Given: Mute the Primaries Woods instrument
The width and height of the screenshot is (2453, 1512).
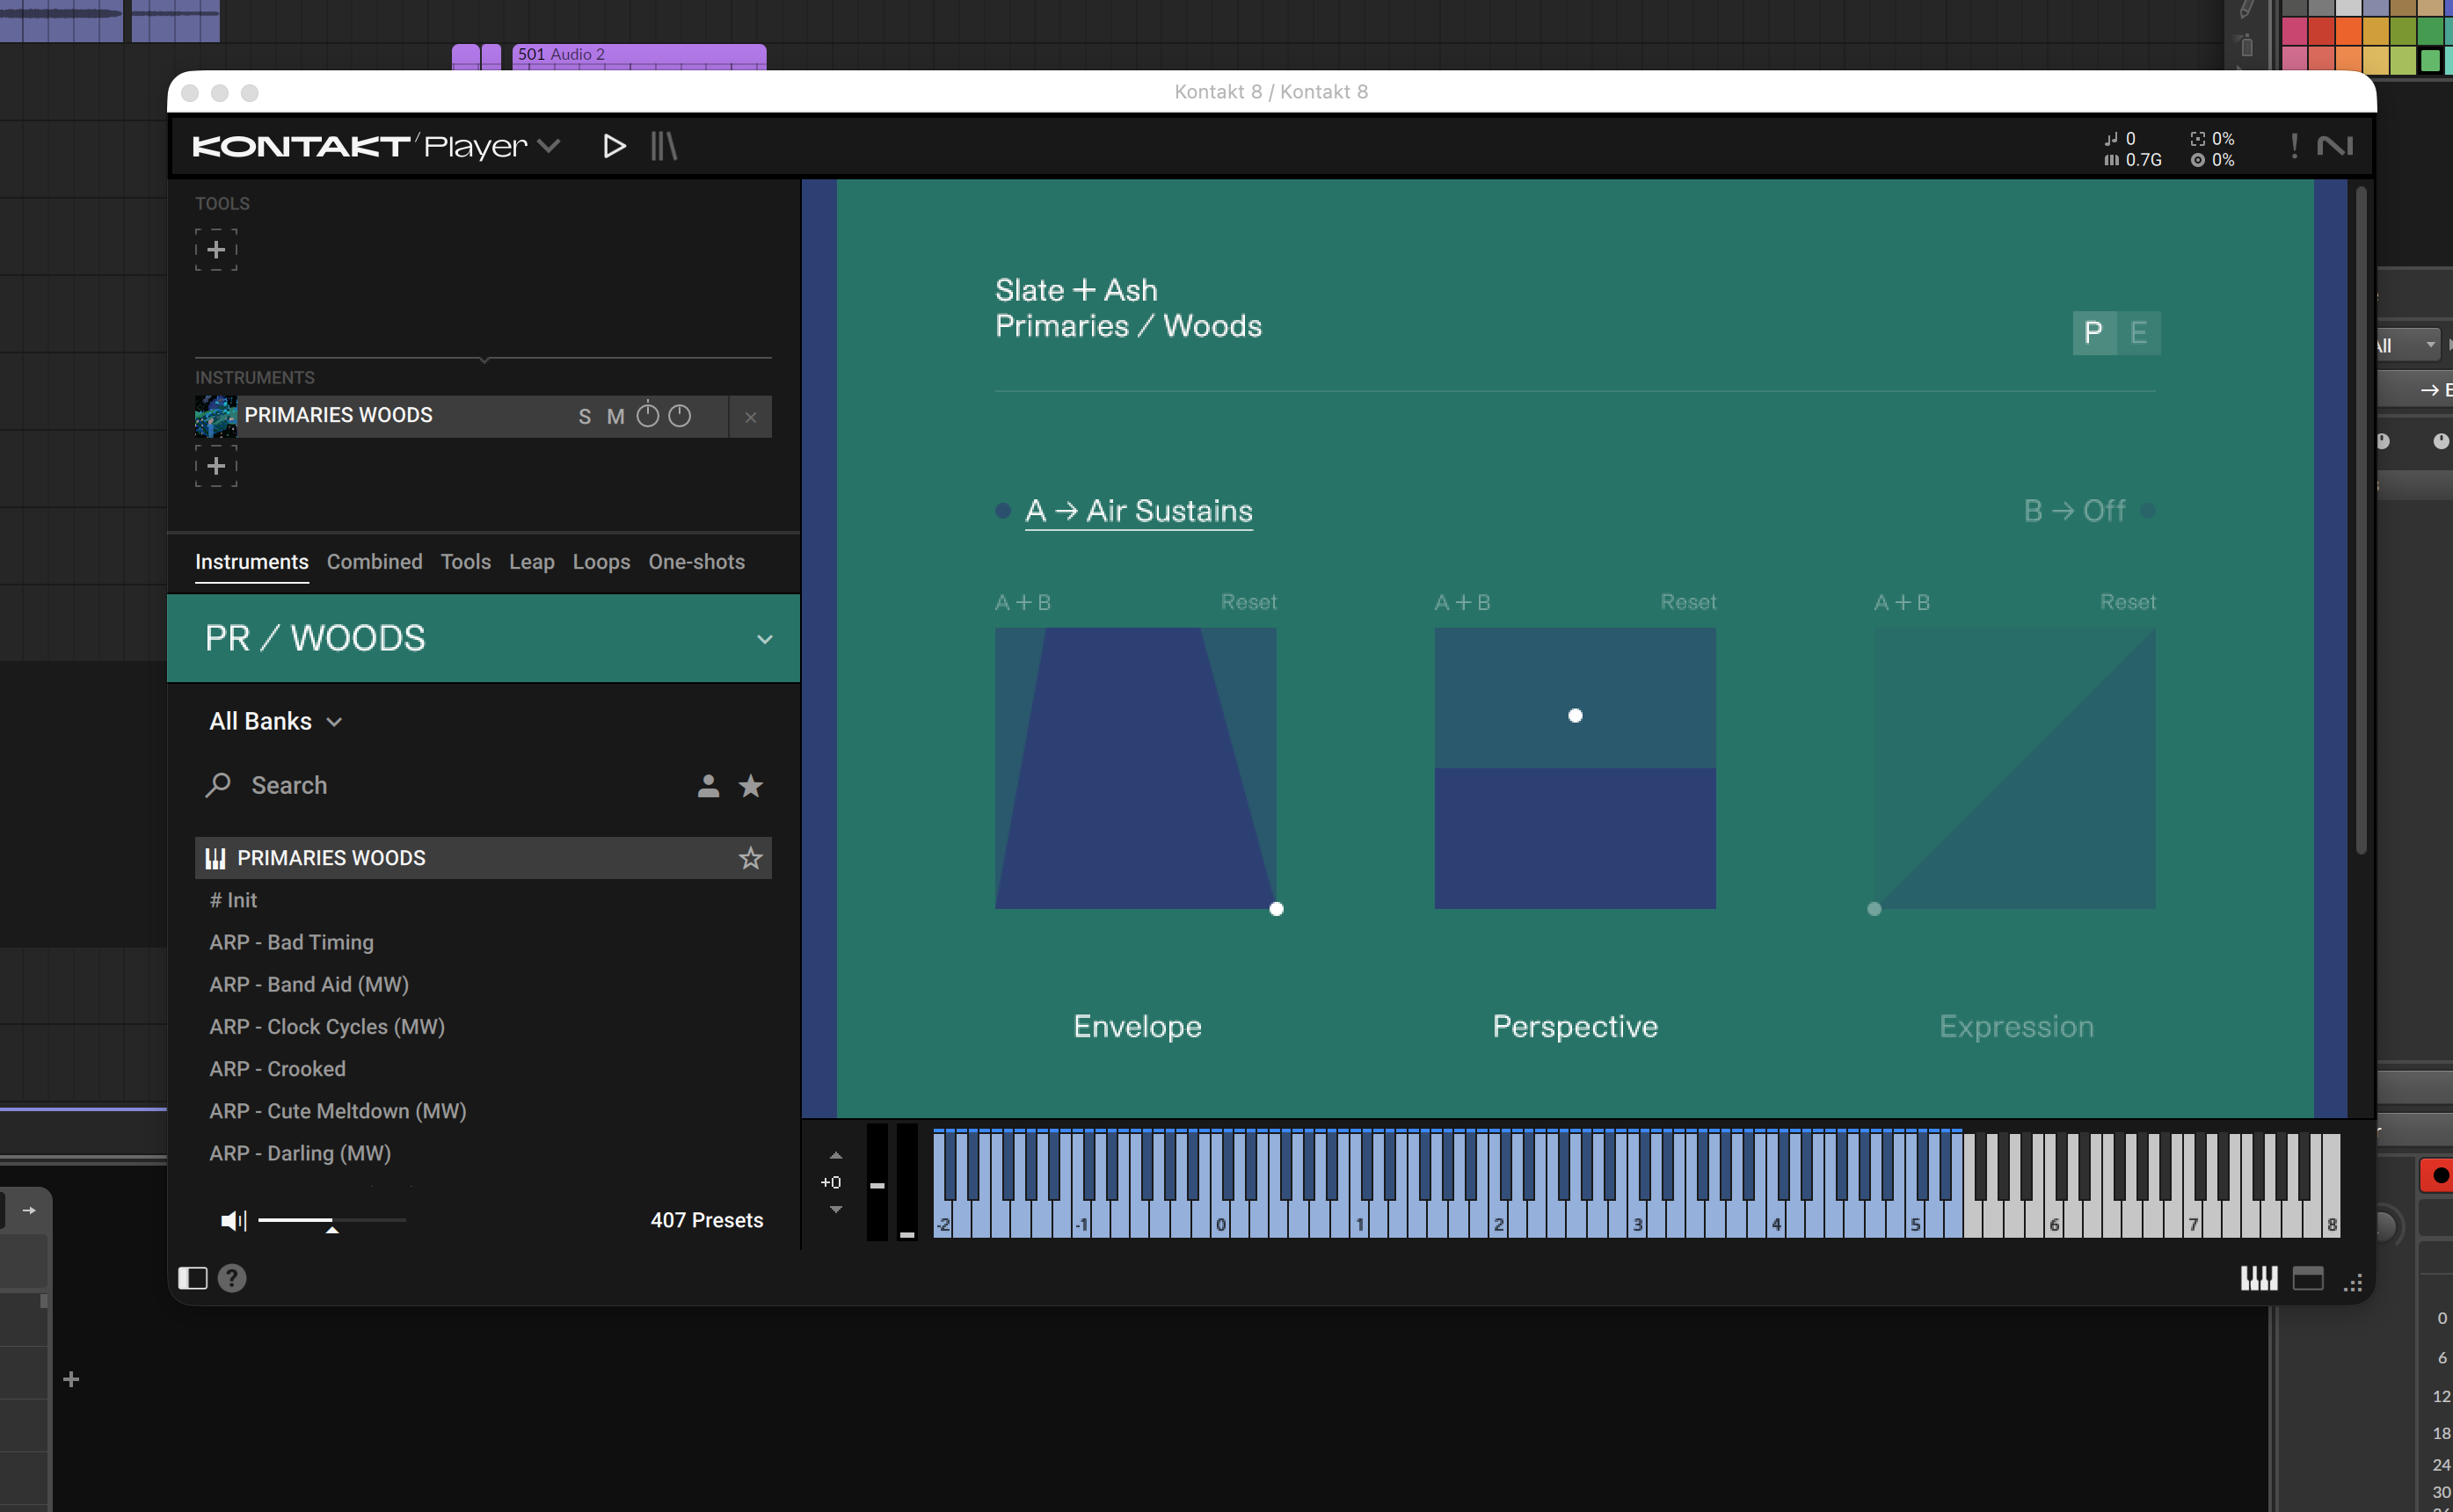Looking at the screenshot, I should point(616,416).
